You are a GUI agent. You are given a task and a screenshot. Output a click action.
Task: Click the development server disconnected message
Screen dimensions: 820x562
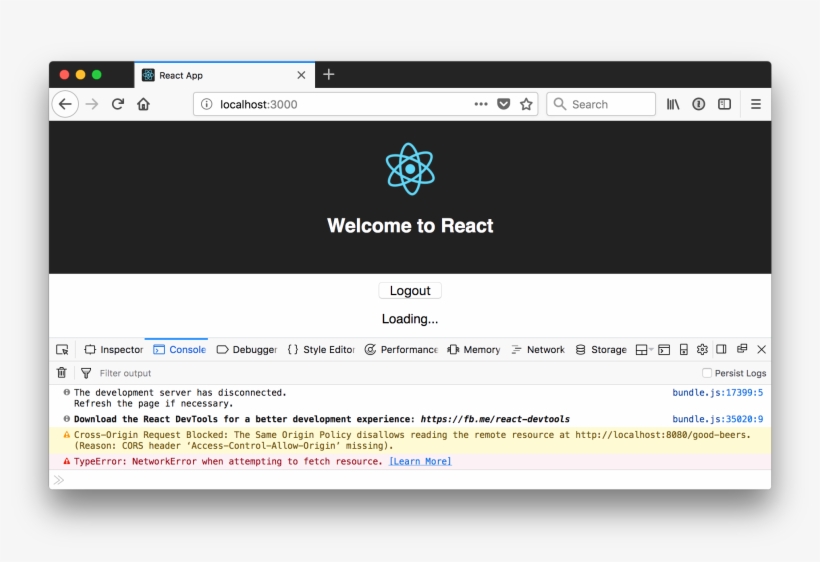point(180,398)
